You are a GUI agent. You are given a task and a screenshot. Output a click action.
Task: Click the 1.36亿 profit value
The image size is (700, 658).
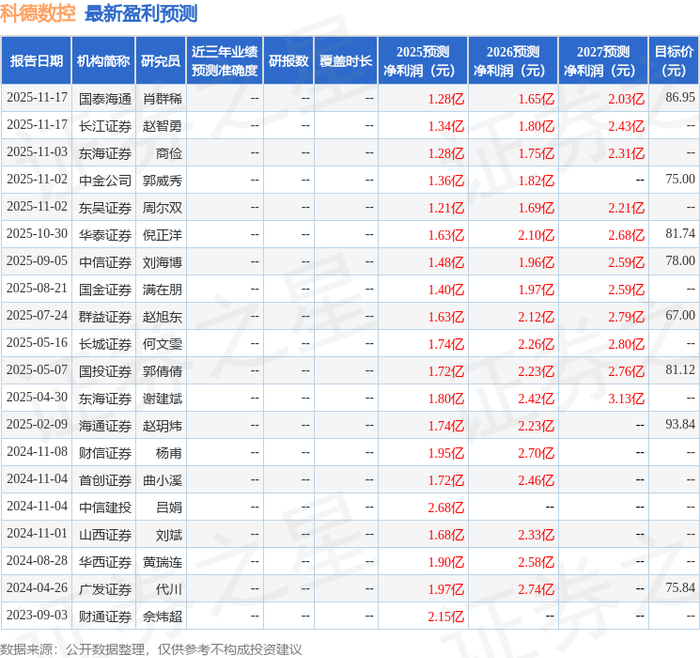(446, 181)
